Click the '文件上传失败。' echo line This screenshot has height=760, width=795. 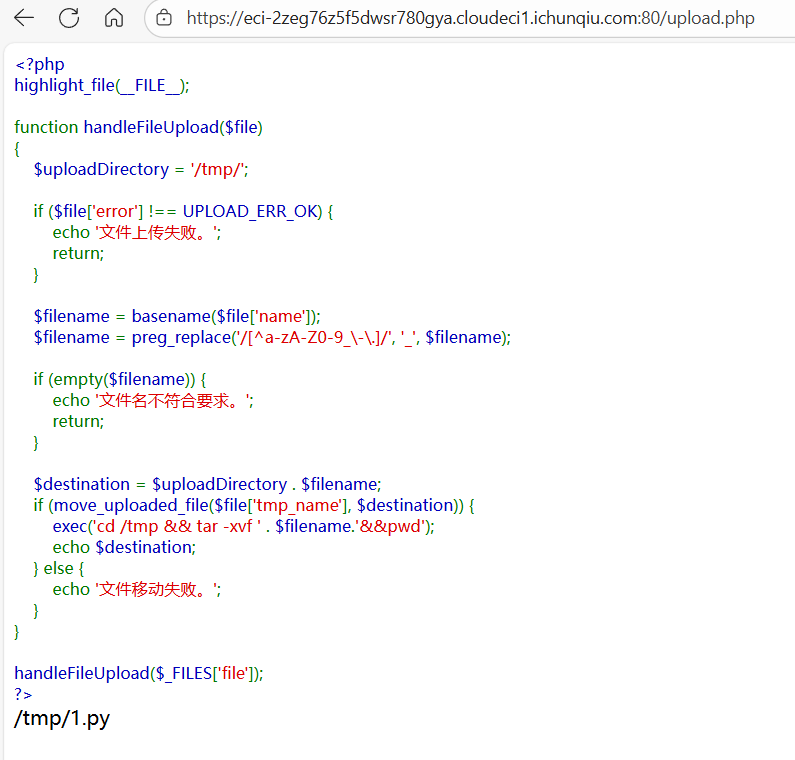(137, 233)
